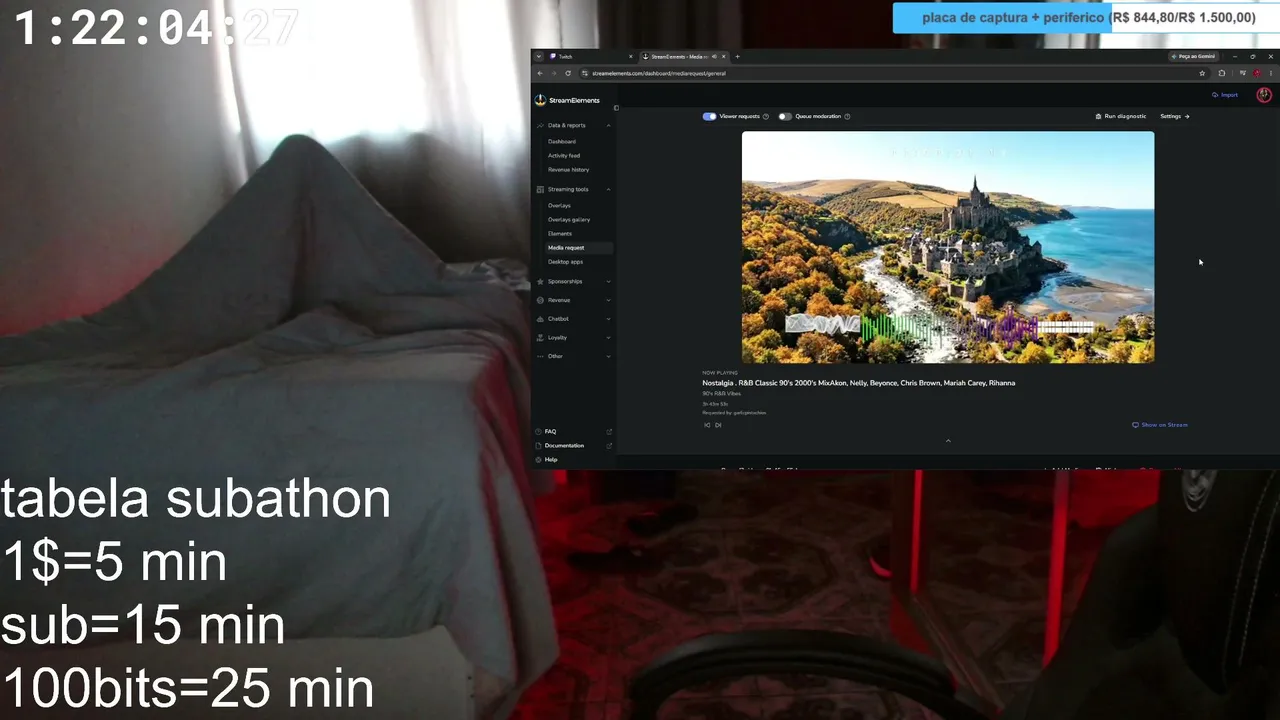
Task: Click the browser forward arrow
Action: pyautogui.click(x=554, y=73)
